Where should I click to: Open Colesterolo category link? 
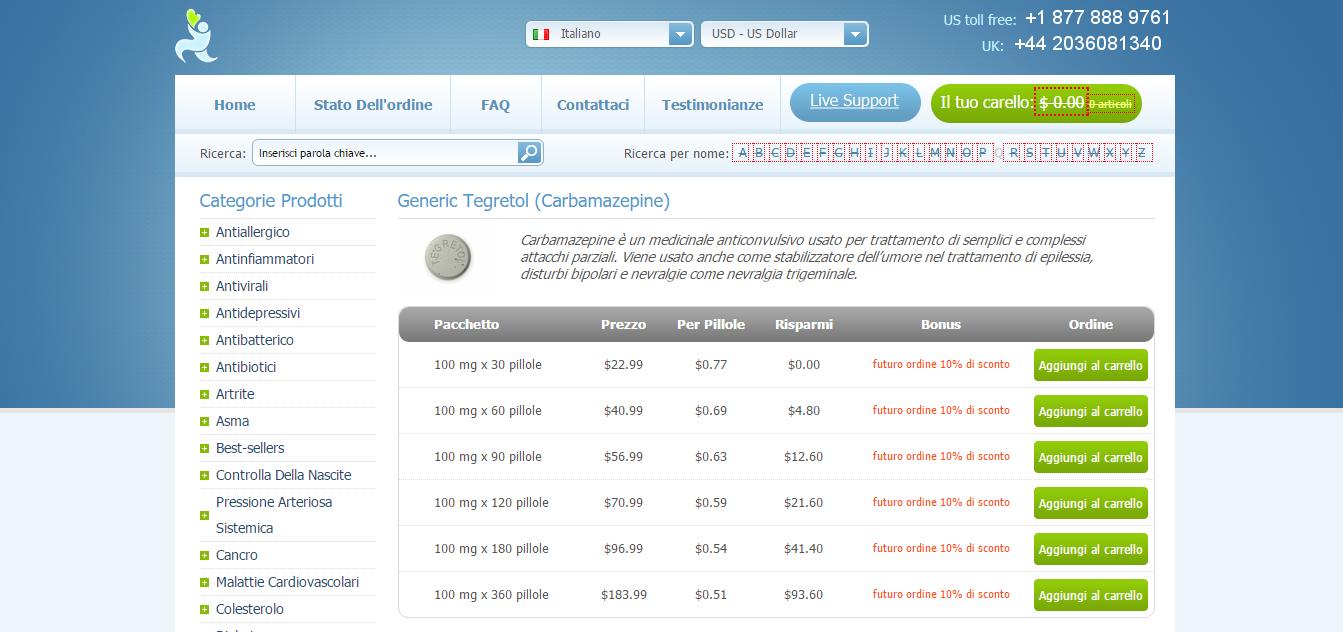tap(250, 609)
